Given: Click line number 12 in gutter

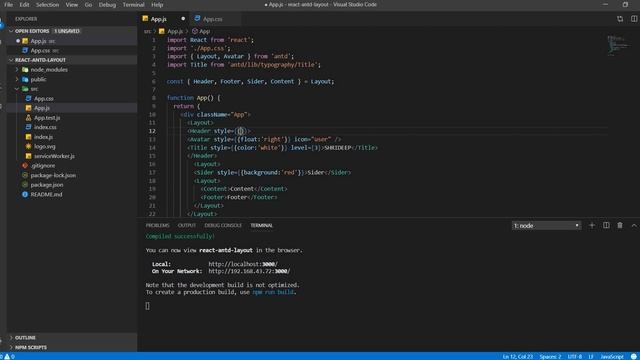Looking at the screenshot, I should [x=152, y=131].
